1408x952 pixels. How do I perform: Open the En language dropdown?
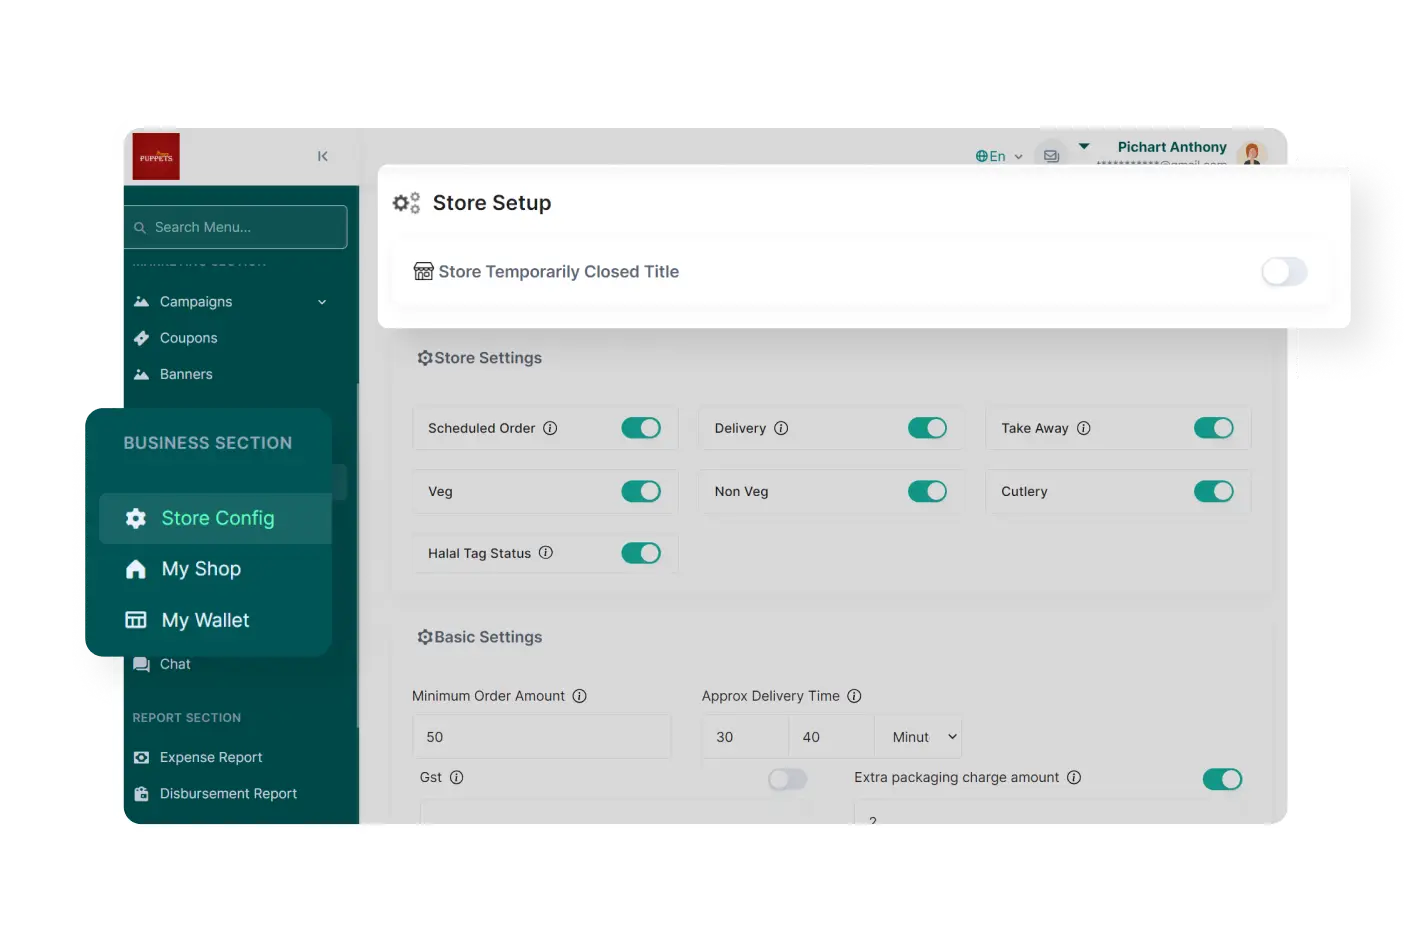tap(998, 156)
